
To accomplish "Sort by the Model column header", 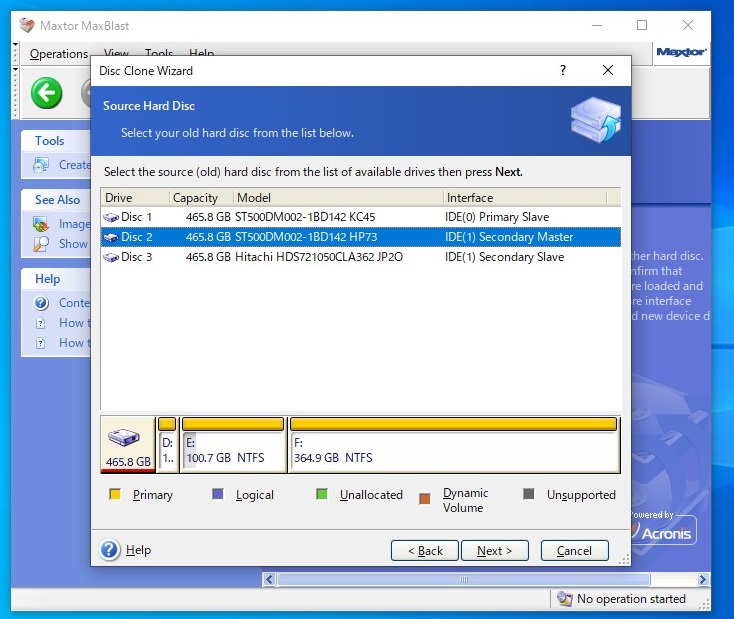I will pos(338,198).
